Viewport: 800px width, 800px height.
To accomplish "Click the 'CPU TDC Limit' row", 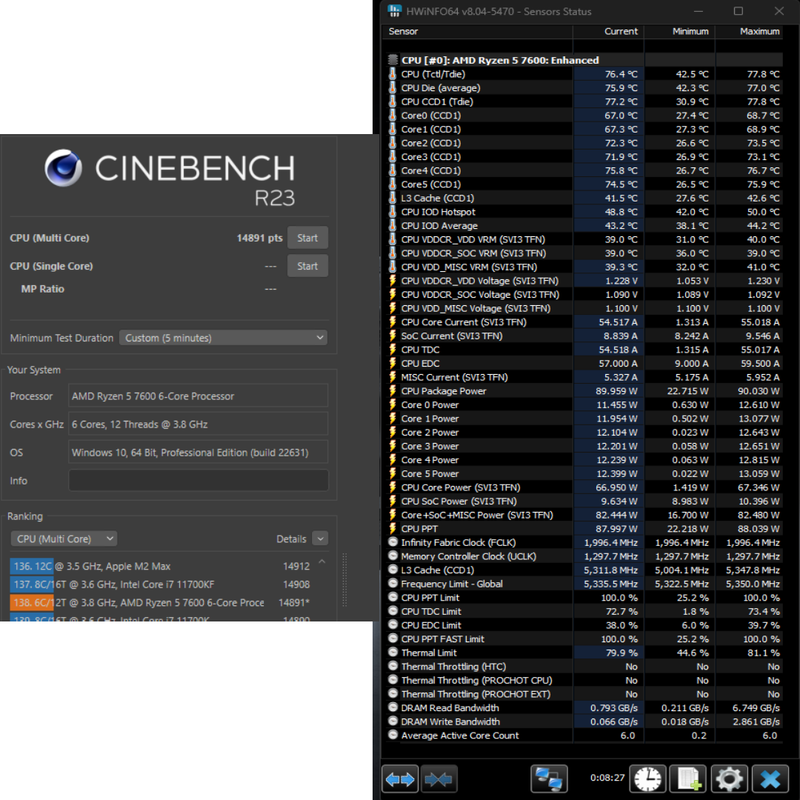I will [585, 611].
